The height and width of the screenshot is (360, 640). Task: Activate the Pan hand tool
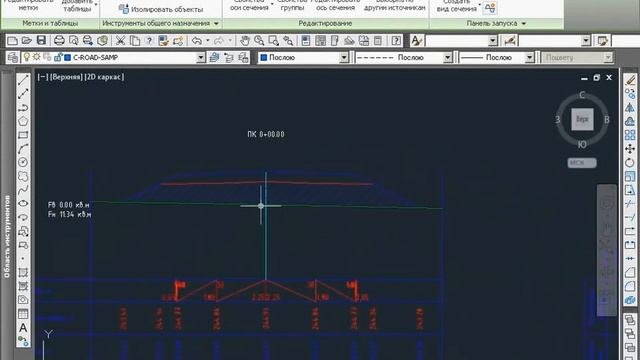coord(244,40)
